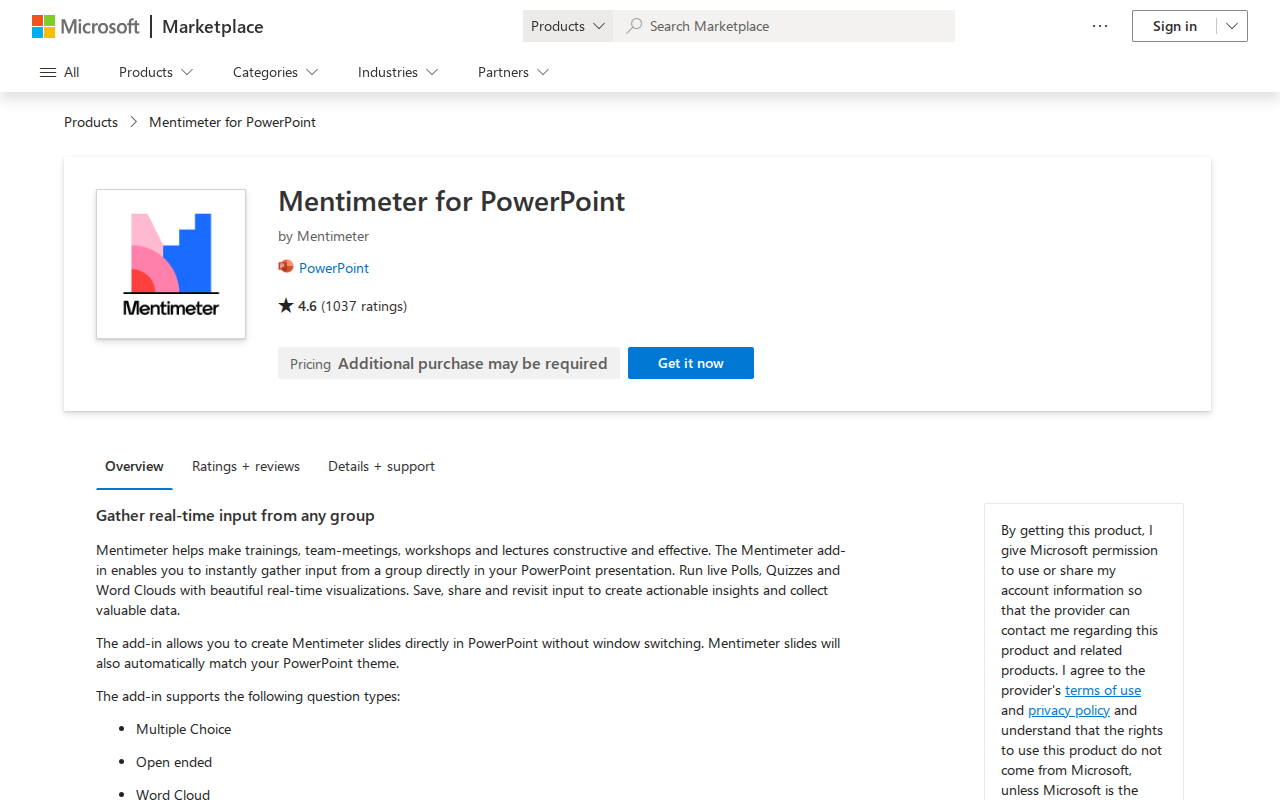The width and height of the screenshot is (1280, 800).
Task: Select the Overview tab
Action: tap(134, 466)
